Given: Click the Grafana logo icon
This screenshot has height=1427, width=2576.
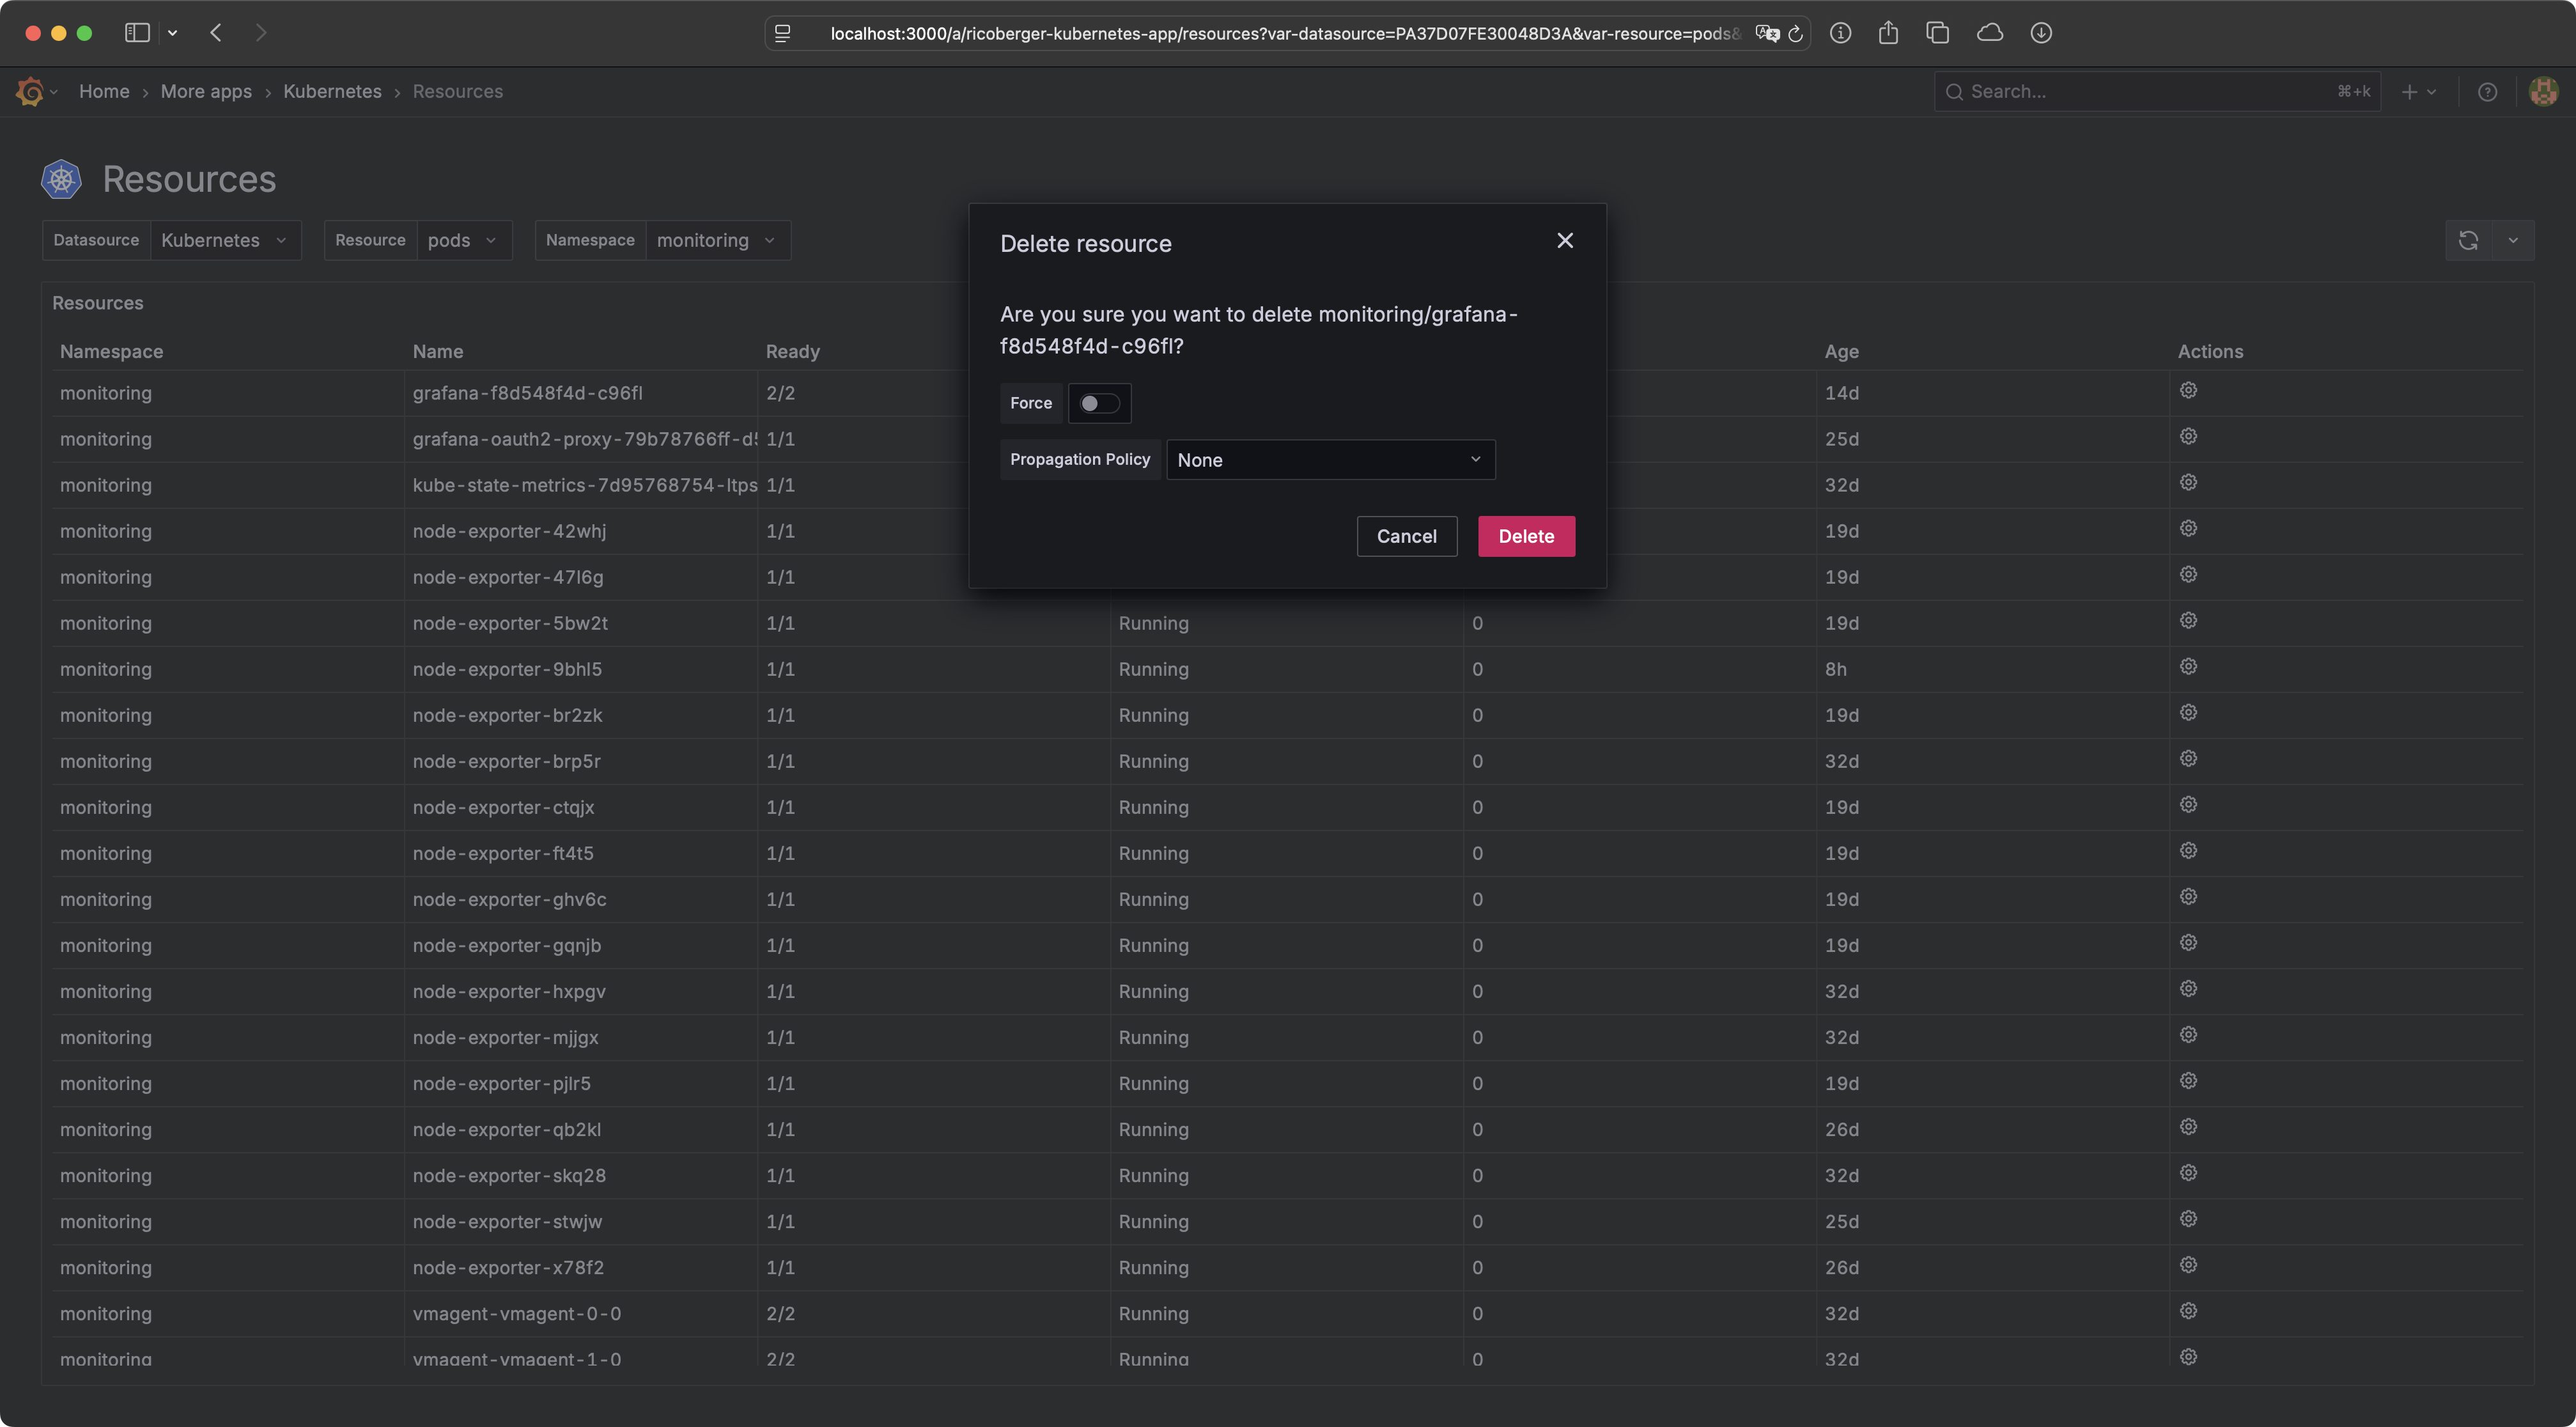Looking at the screenshot, I should (x=30, y=92).
